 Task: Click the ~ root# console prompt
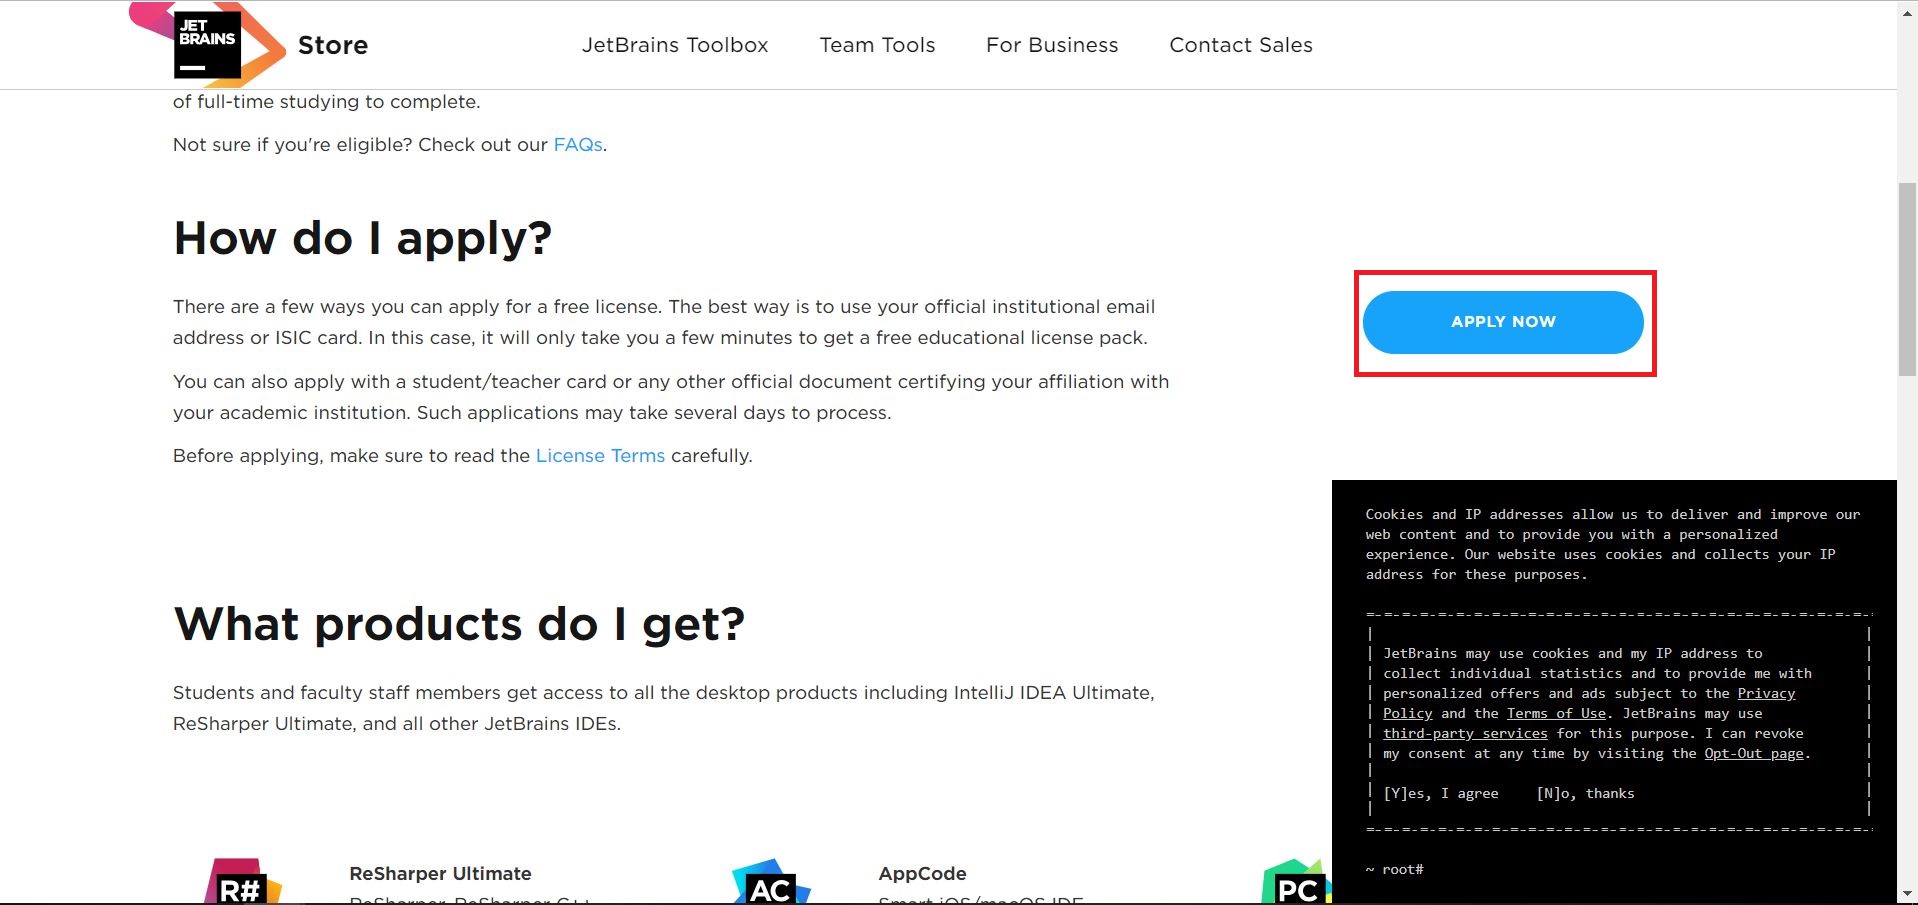pos(1394,869)
